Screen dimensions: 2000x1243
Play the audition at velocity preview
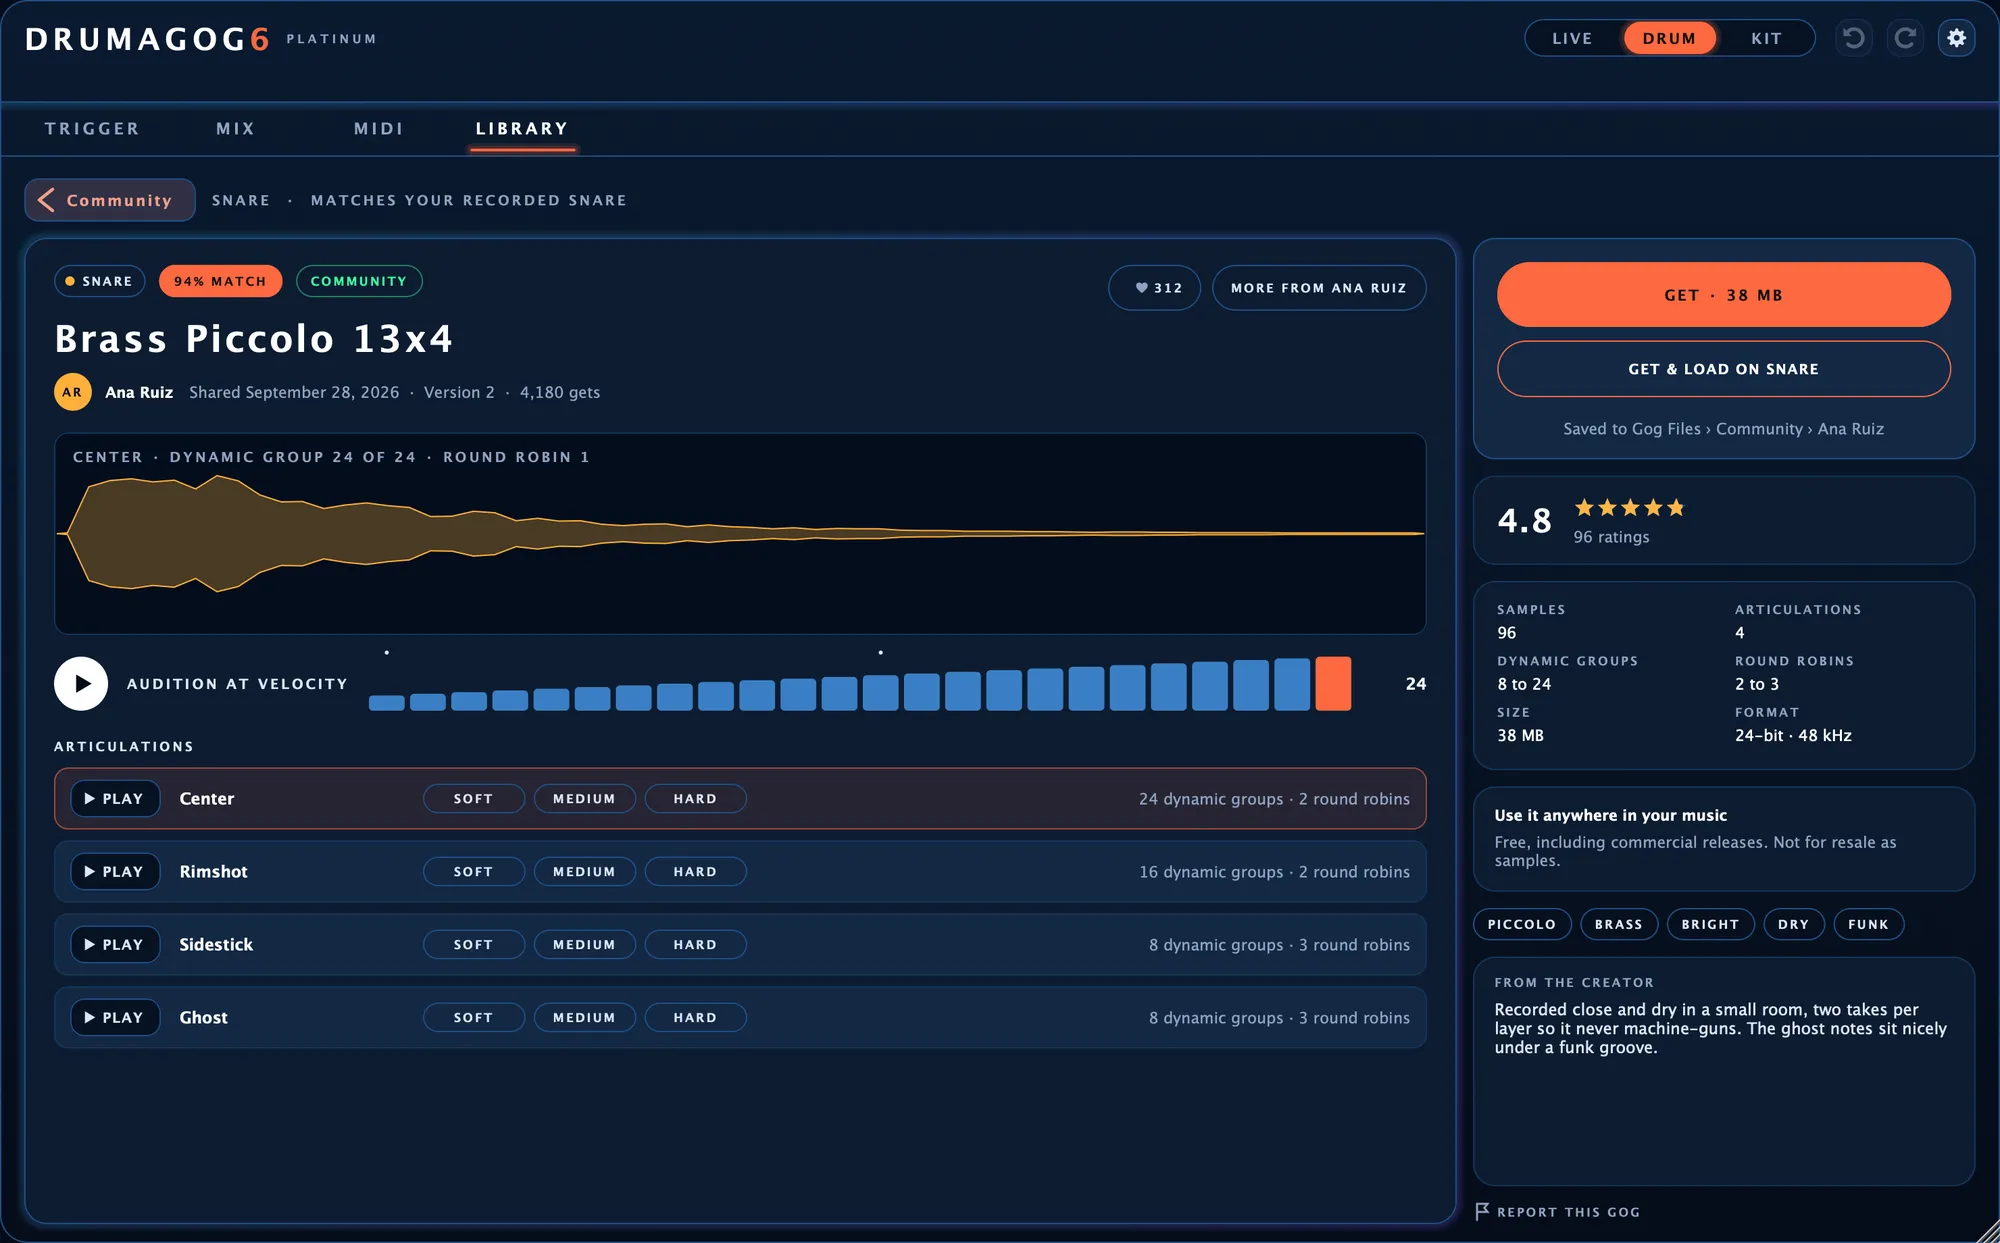tap(81, 684)
